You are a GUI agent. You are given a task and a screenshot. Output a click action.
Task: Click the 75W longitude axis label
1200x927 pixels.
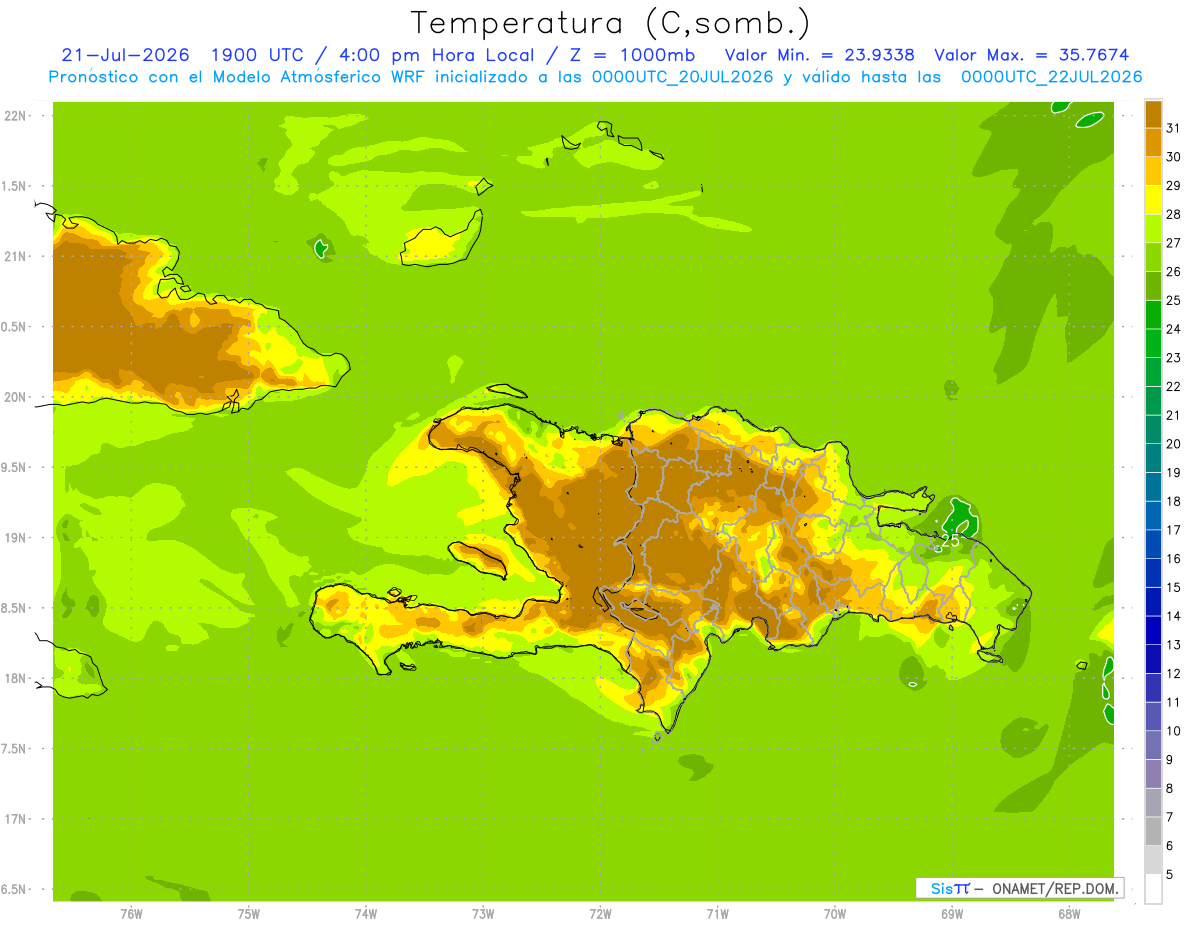pyautogui.click(x=249, y=914)
